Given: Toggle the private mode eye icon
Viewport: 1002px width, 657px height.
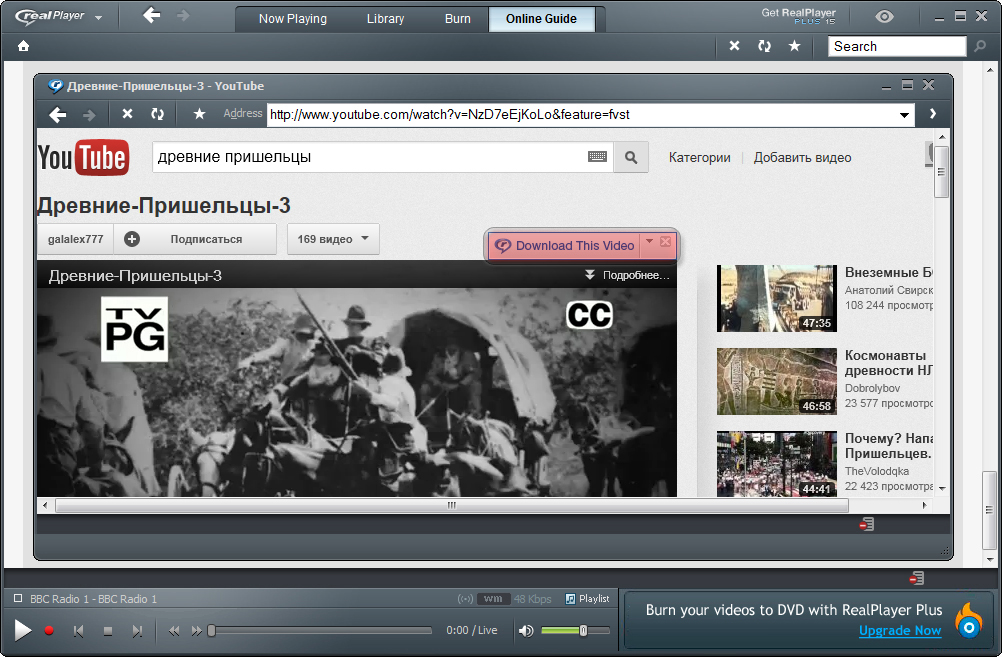Looking at the screenshot, I should [884, 17].
